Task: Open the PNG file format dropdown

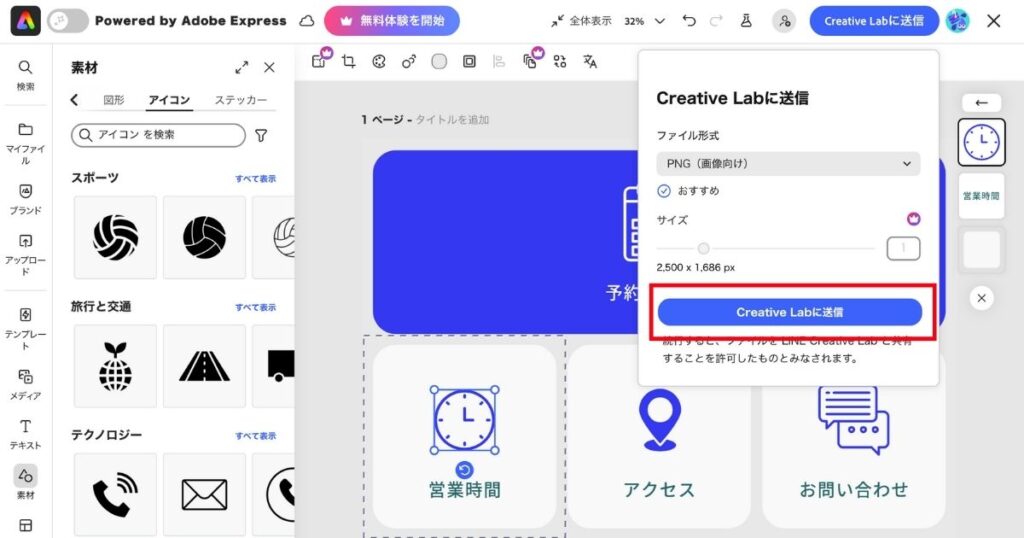Action: 788,164
